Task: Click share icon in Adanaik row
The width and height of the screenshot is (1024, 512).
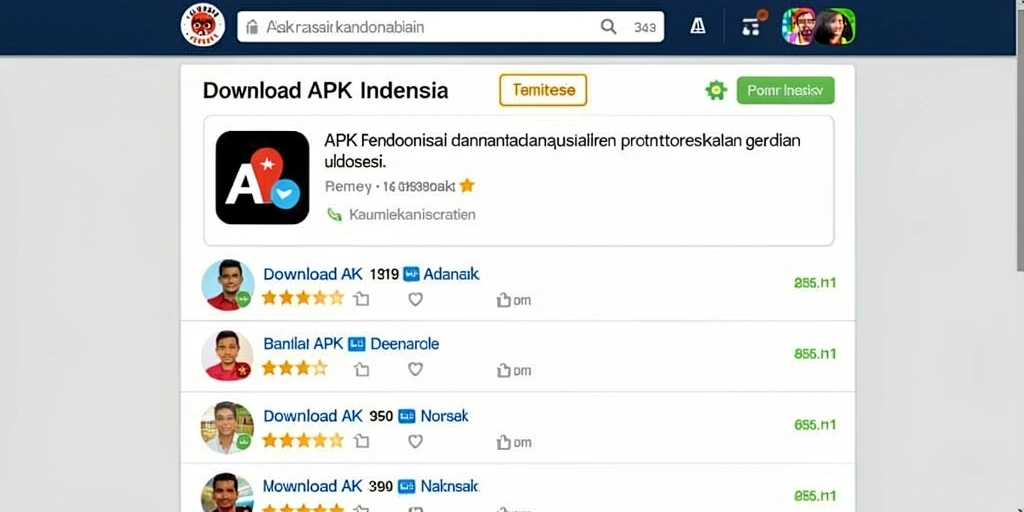Action: pyautogui.click(x=361, y=299)
